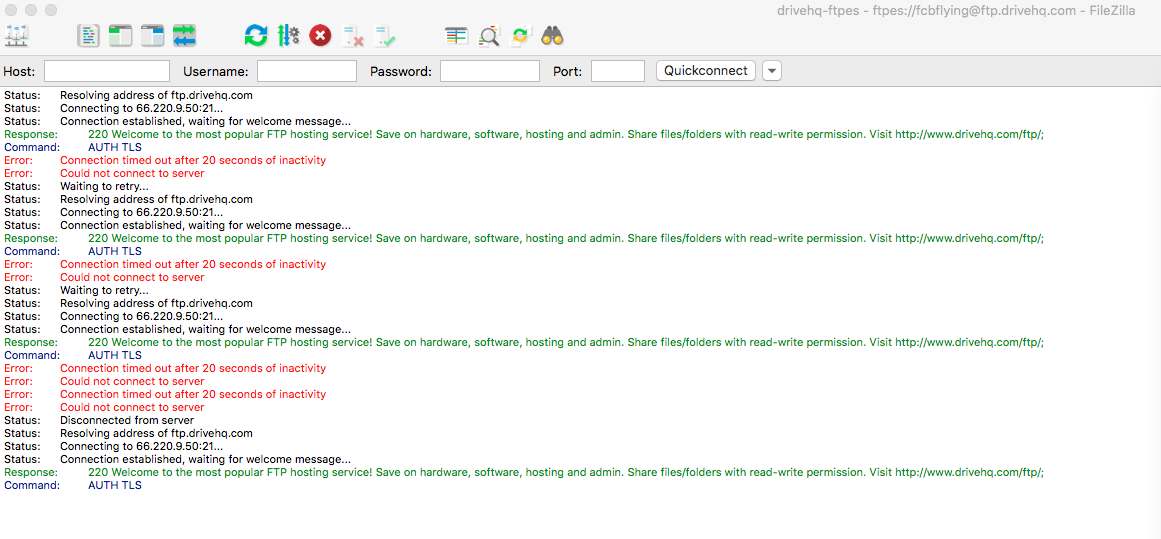Focus the Username input field
Screen dimensions: 1161x539
pyautogui.click(x=307, y=71)
